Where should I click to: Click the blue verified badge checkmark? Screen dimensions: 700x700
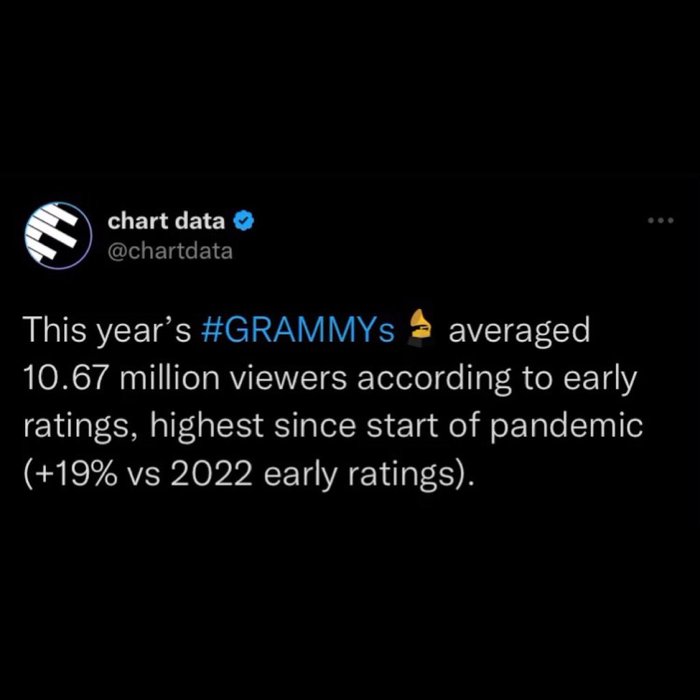pyautogui.click(x=244, y=221)
